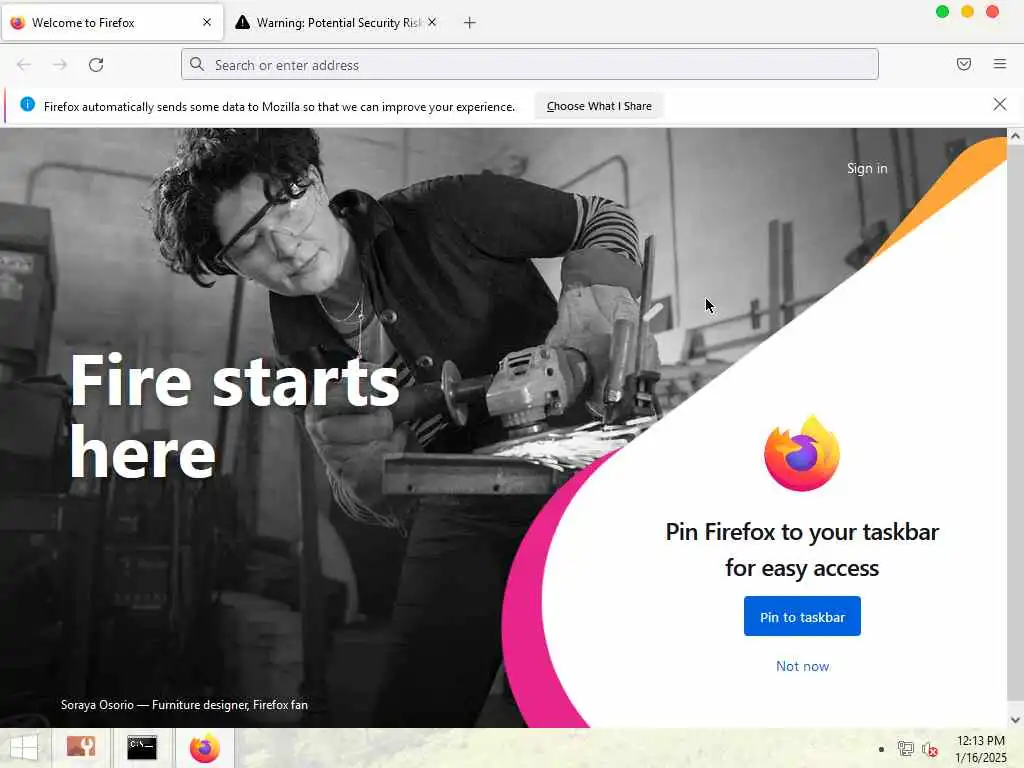Click the page scrollbar down arrow

(1015, 719)
